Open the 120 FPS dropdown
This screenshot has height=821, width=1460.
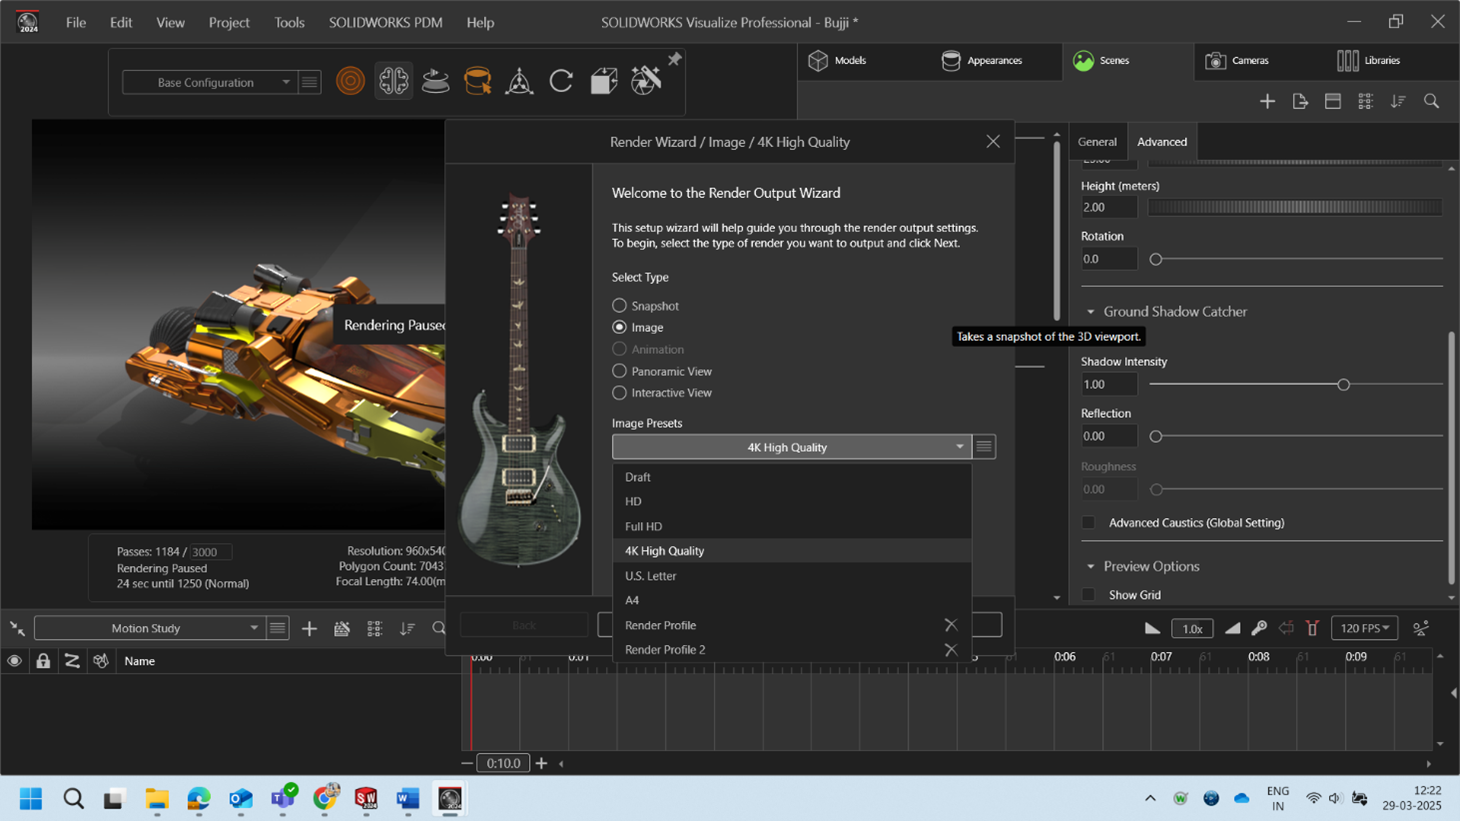coord(1364,628)
